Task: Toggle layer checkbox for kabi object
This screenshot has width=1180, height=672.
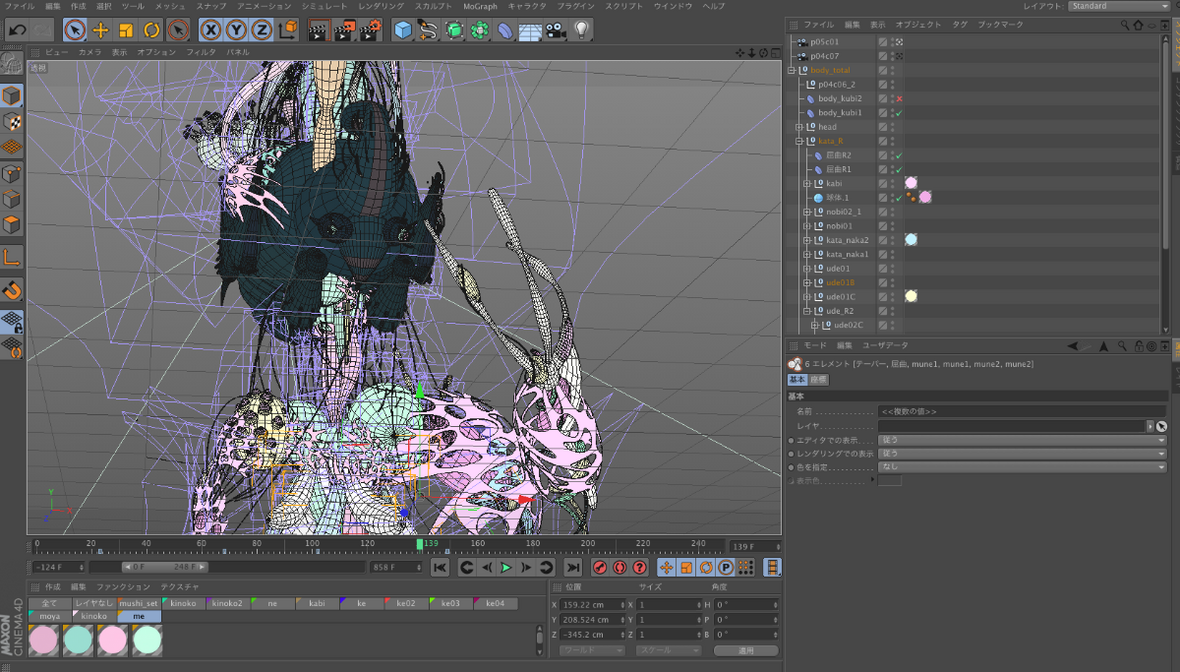Action: click(x=883, y=184)
